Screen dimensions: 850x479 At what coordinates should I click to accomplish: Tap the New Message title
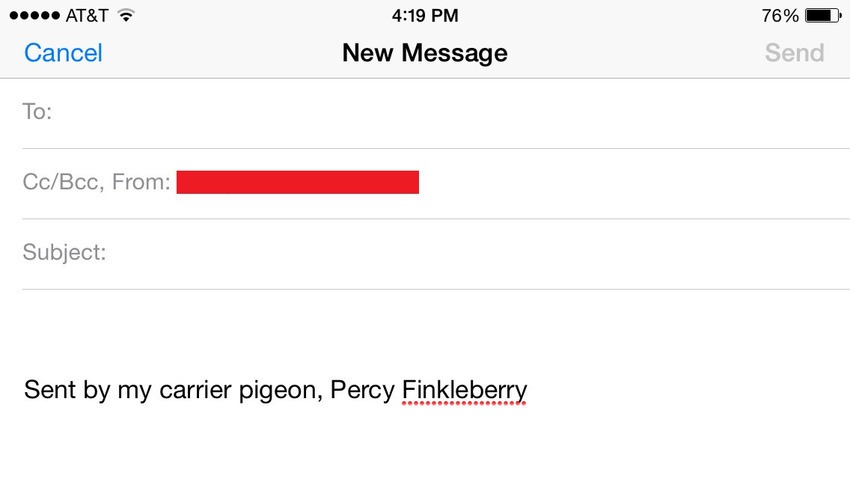click(425, 53)
